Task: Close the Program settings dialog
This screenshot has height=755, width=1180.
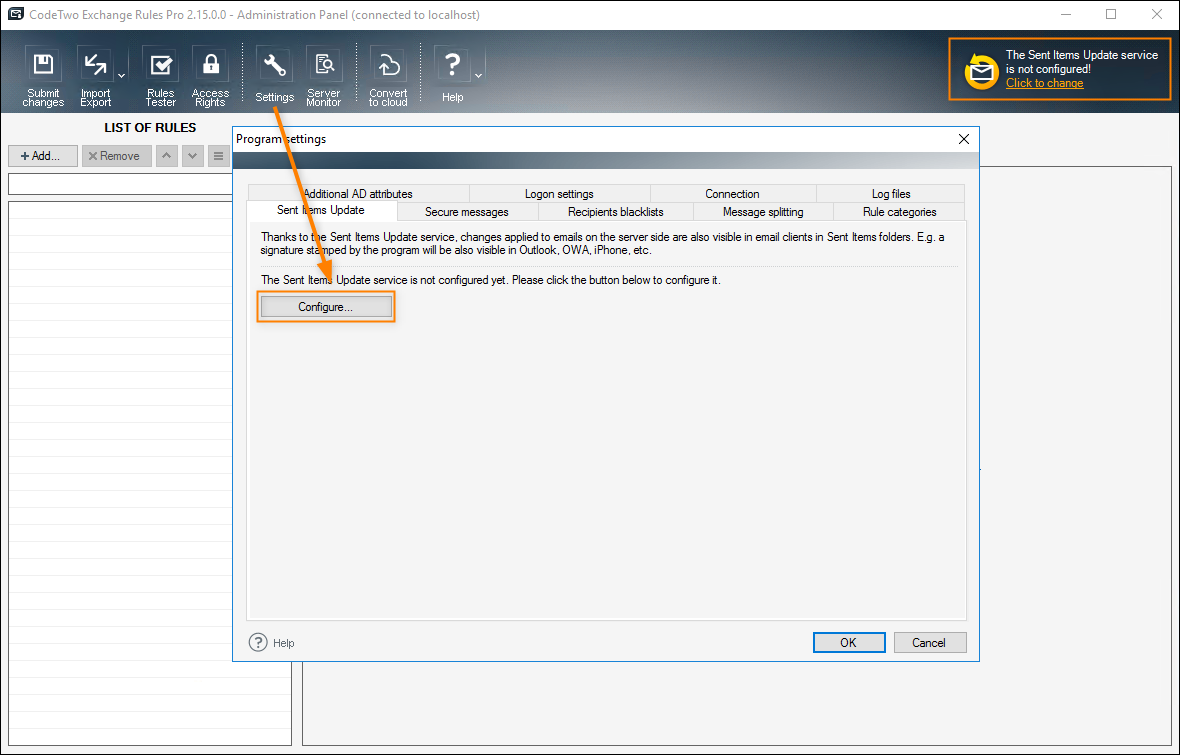Action: (x=963, y=139)
